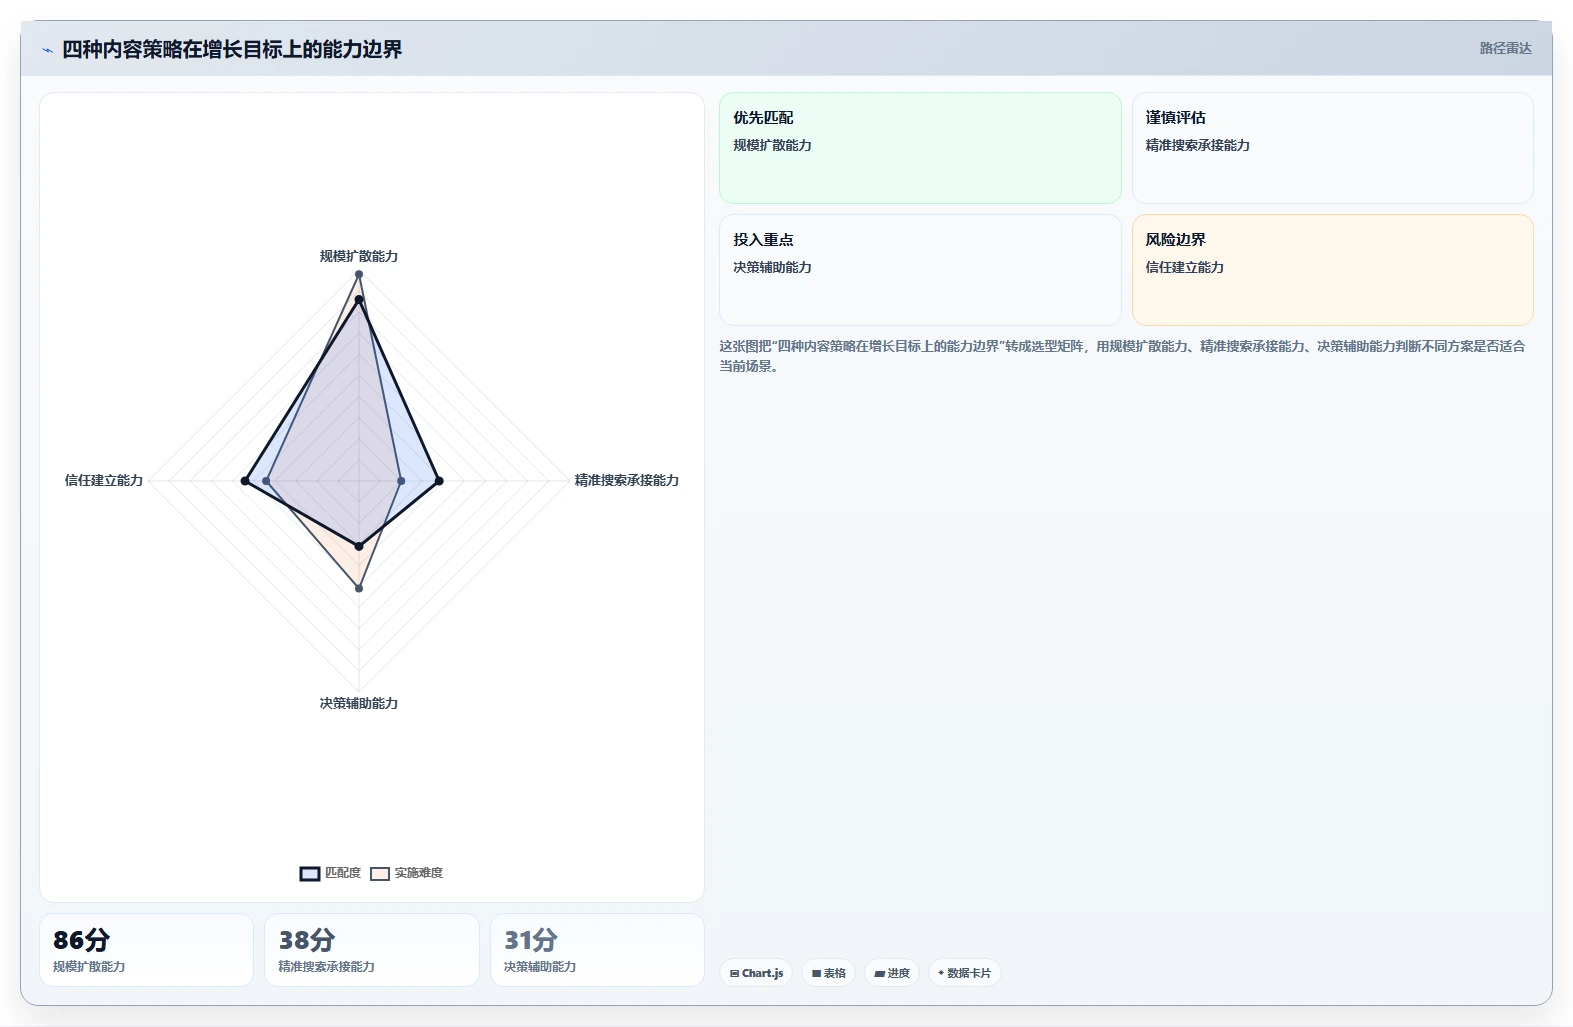Screen dimensions: 1573x1027
Task: Click the 匹配度 point on 规模扩散能力 axis
Action: point(359,299)
